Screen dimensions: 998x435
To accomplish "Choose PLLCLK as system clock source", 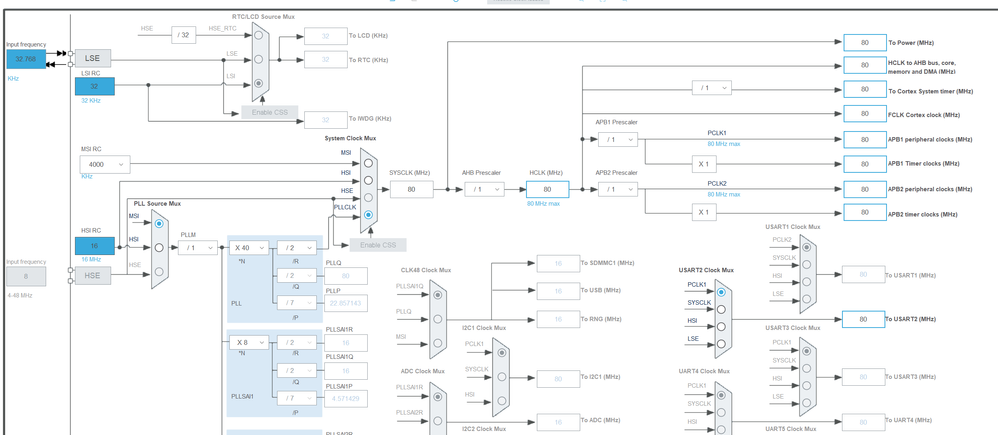I will [x=368, y=215].
